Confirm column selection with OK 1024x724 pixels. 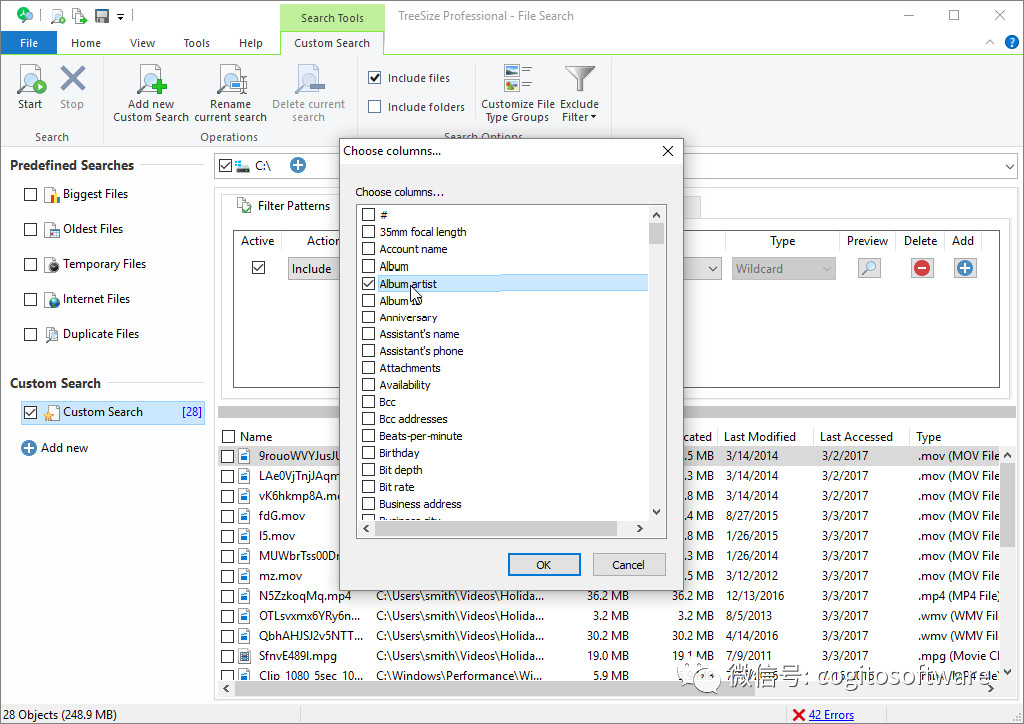(544, 565)
